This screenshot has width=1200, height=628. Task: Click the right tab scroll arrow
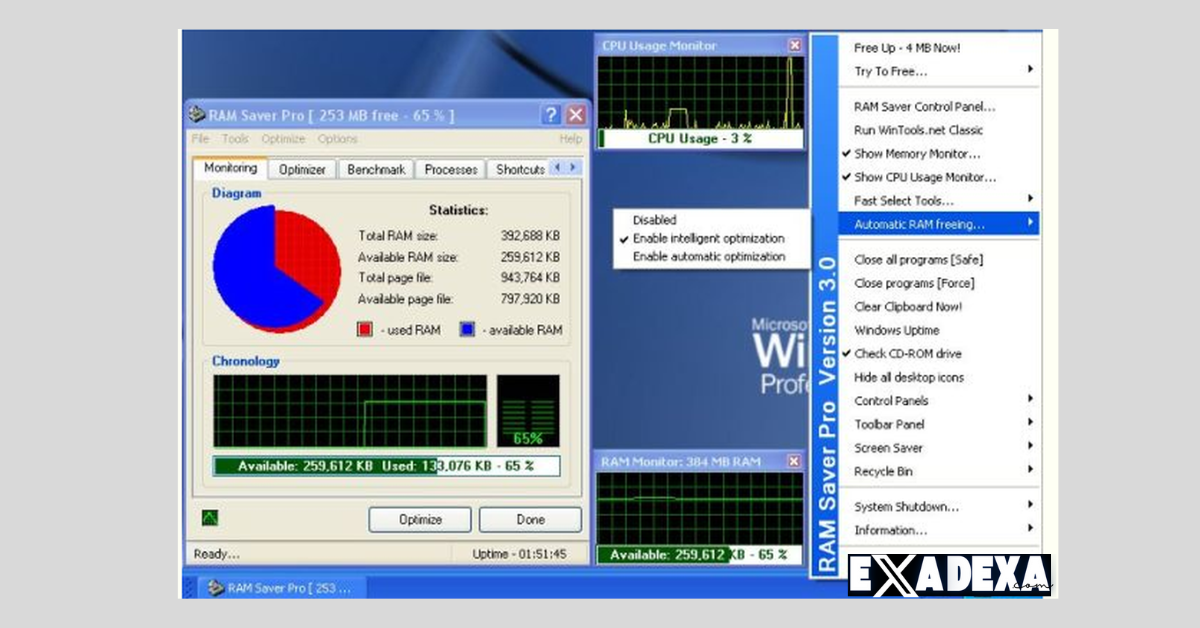(571, 168)
